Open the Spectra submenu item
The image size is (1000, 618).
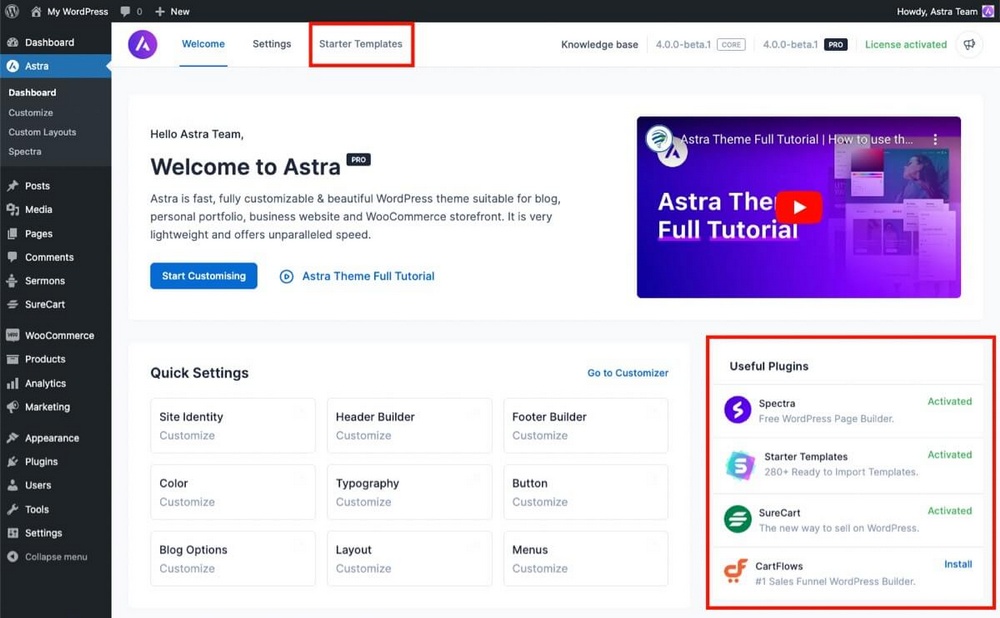click(25, 151)
